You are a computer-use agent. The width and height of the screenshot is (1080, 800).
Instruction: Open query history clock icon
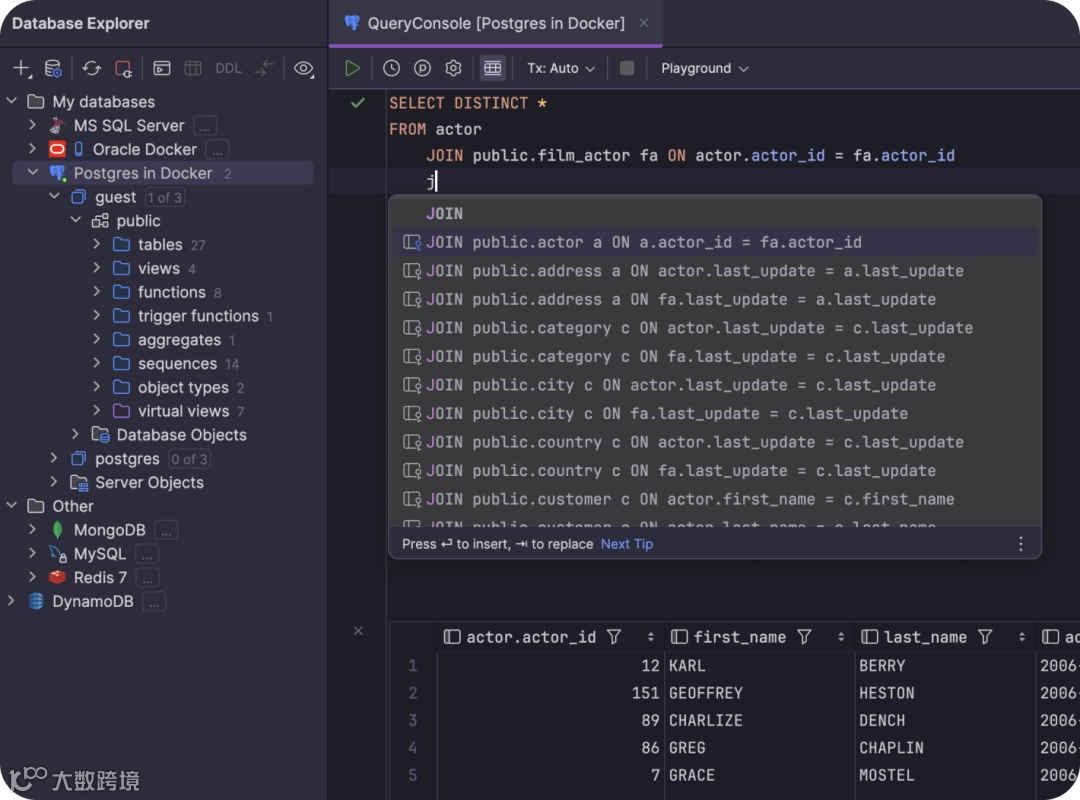[x=391, y=68]
